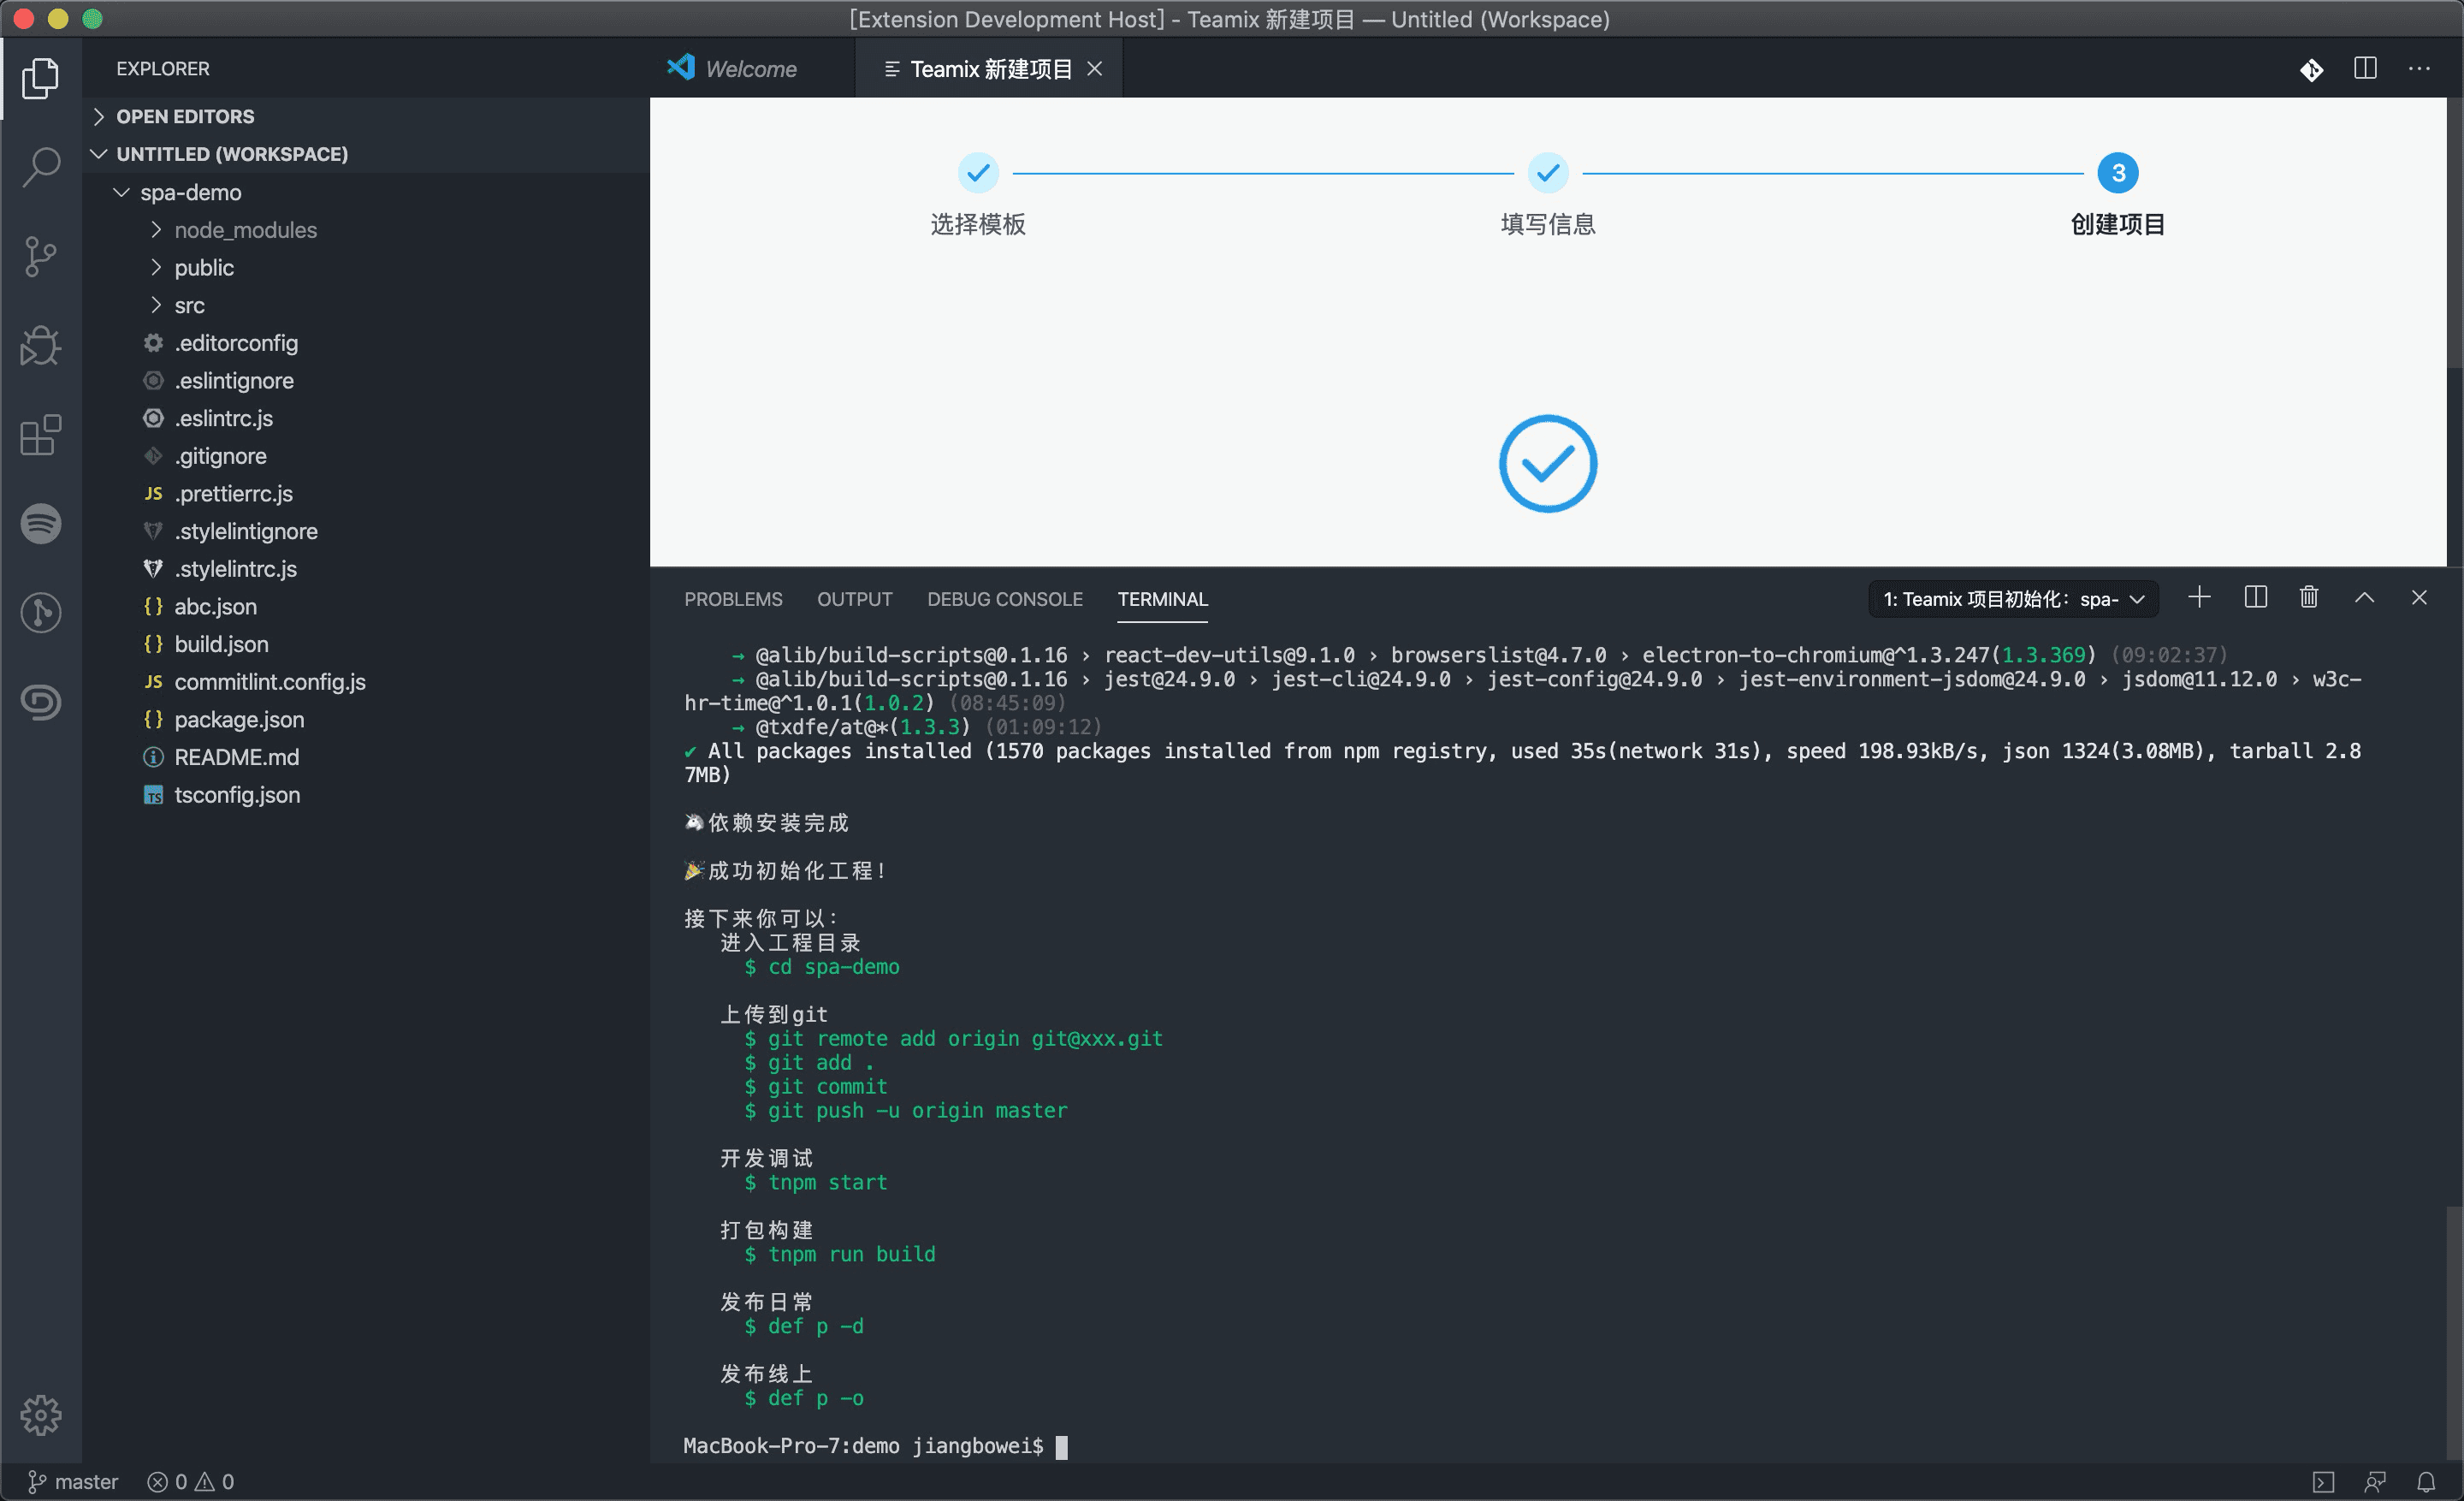
Task: Split the terminal panel
Action: [2255, 598]
